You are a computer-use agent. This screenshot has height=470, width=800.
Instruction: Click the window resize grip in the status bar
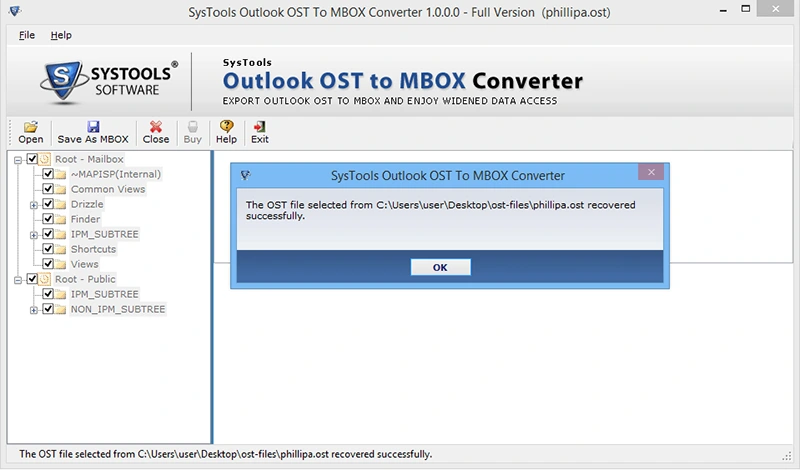(x=786, y=456)
